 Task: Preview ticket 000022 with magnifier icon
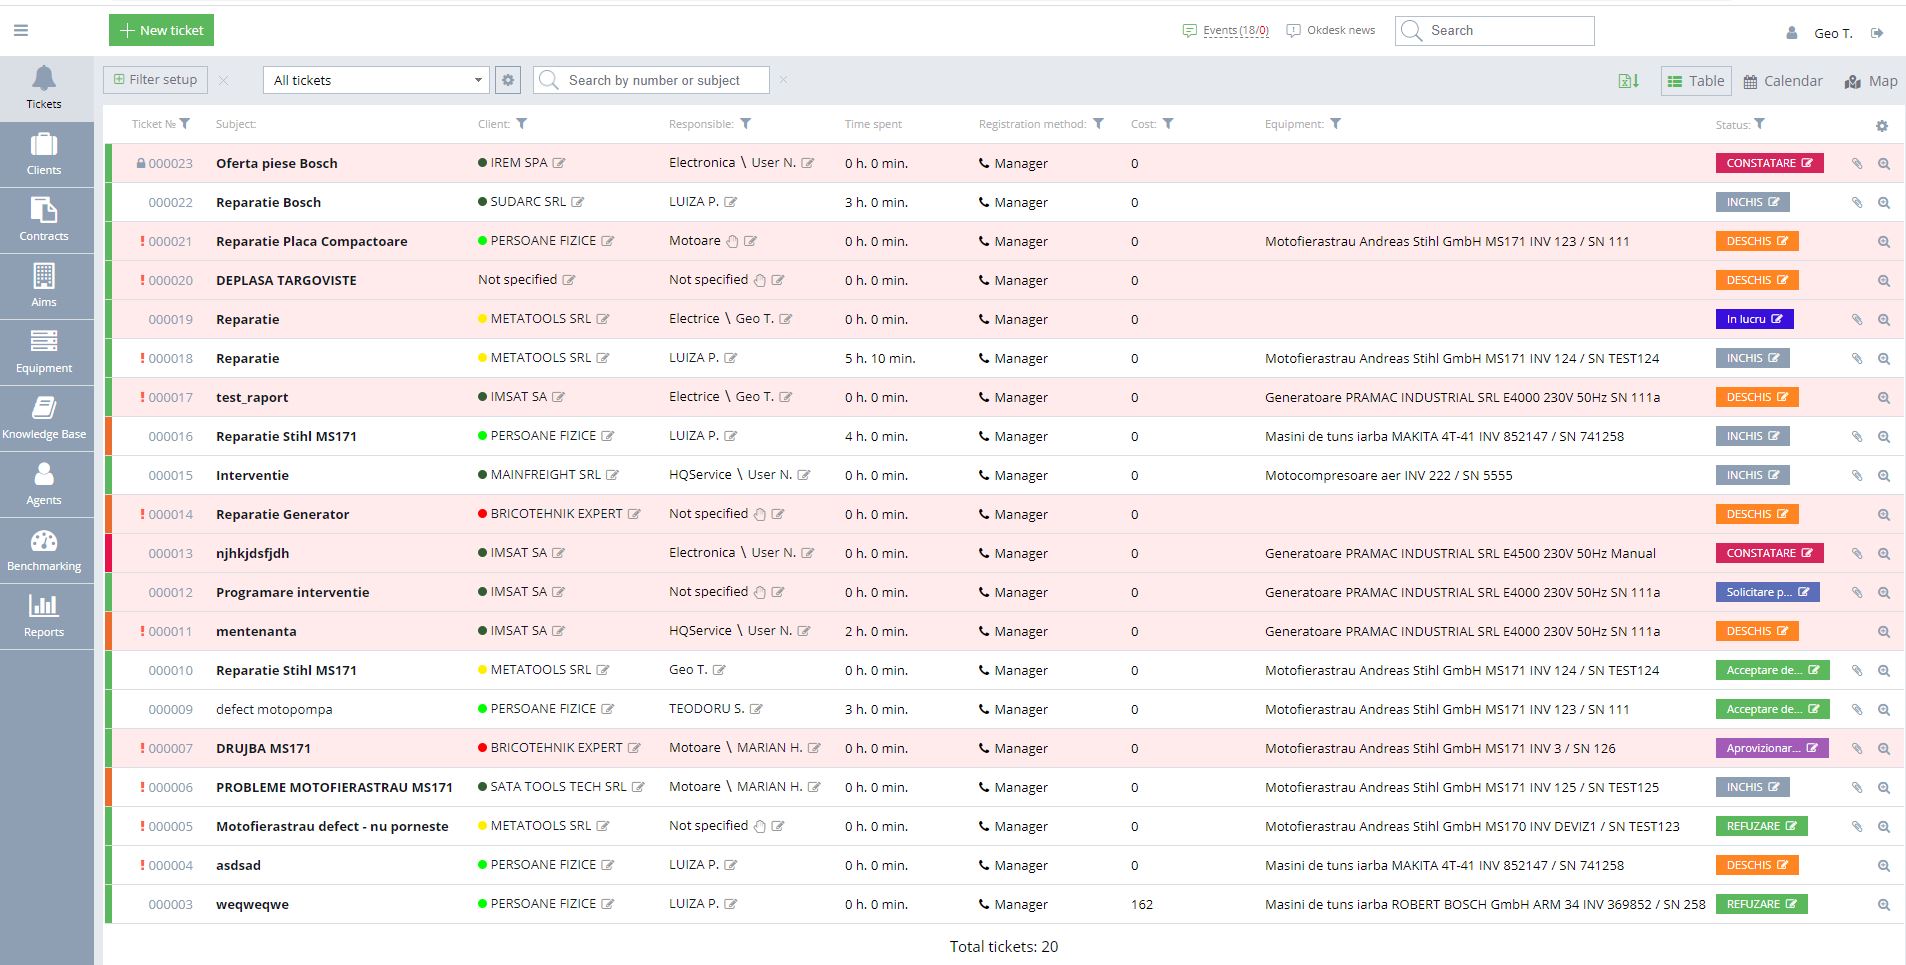point(1883,203)
